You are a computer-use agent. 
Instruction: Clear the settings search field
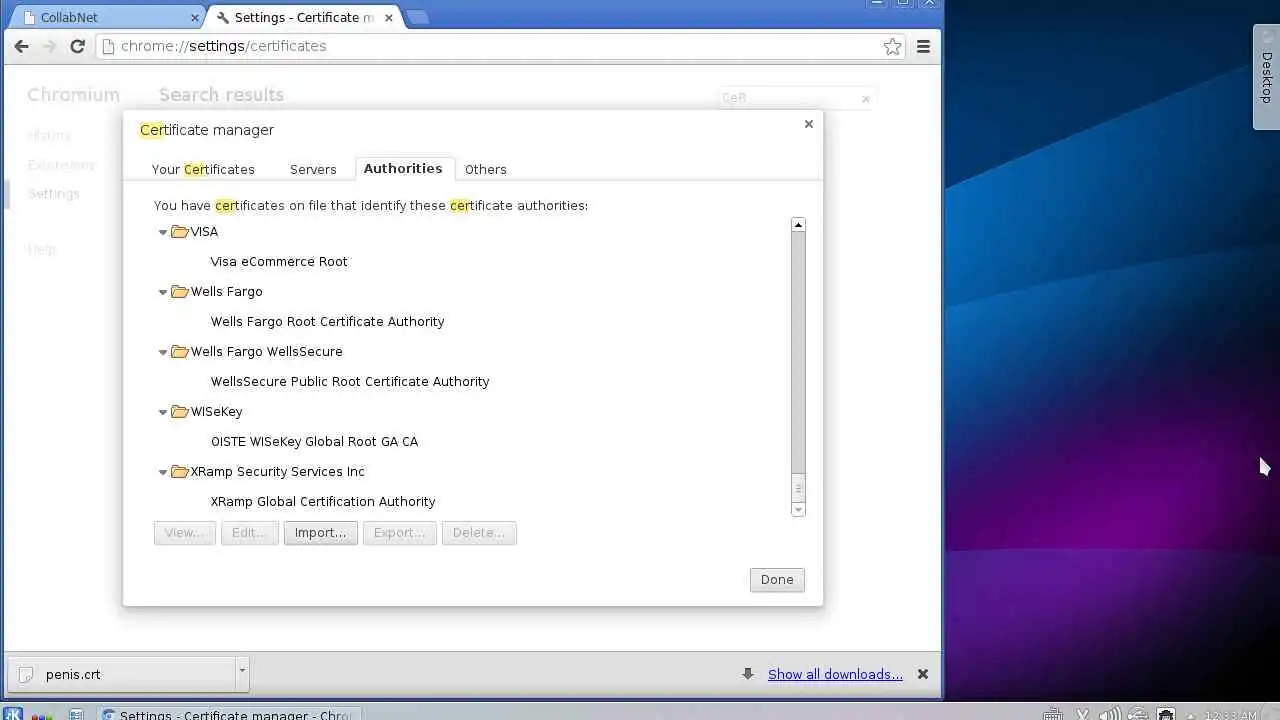click(x=865, y=98)
